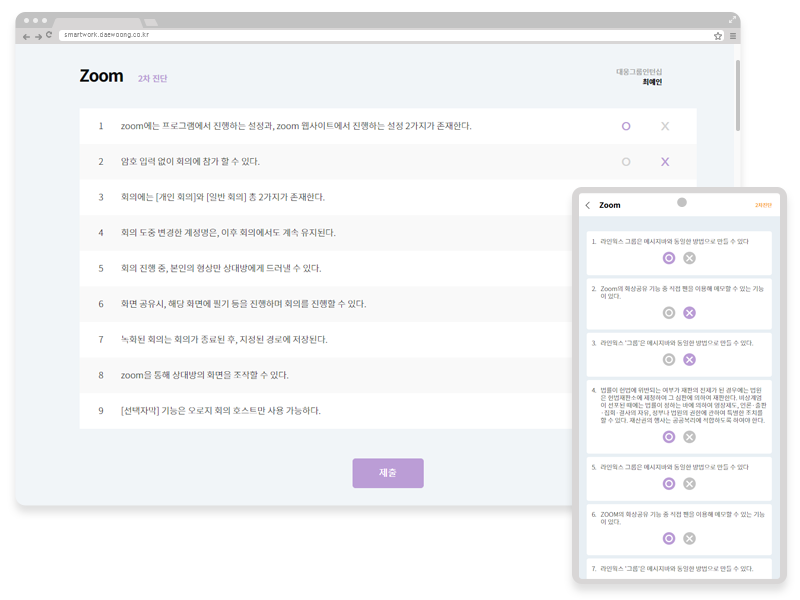
Task: Select X for mobile panel question 1
Action: pyautogui.click(x=689, y=258)
